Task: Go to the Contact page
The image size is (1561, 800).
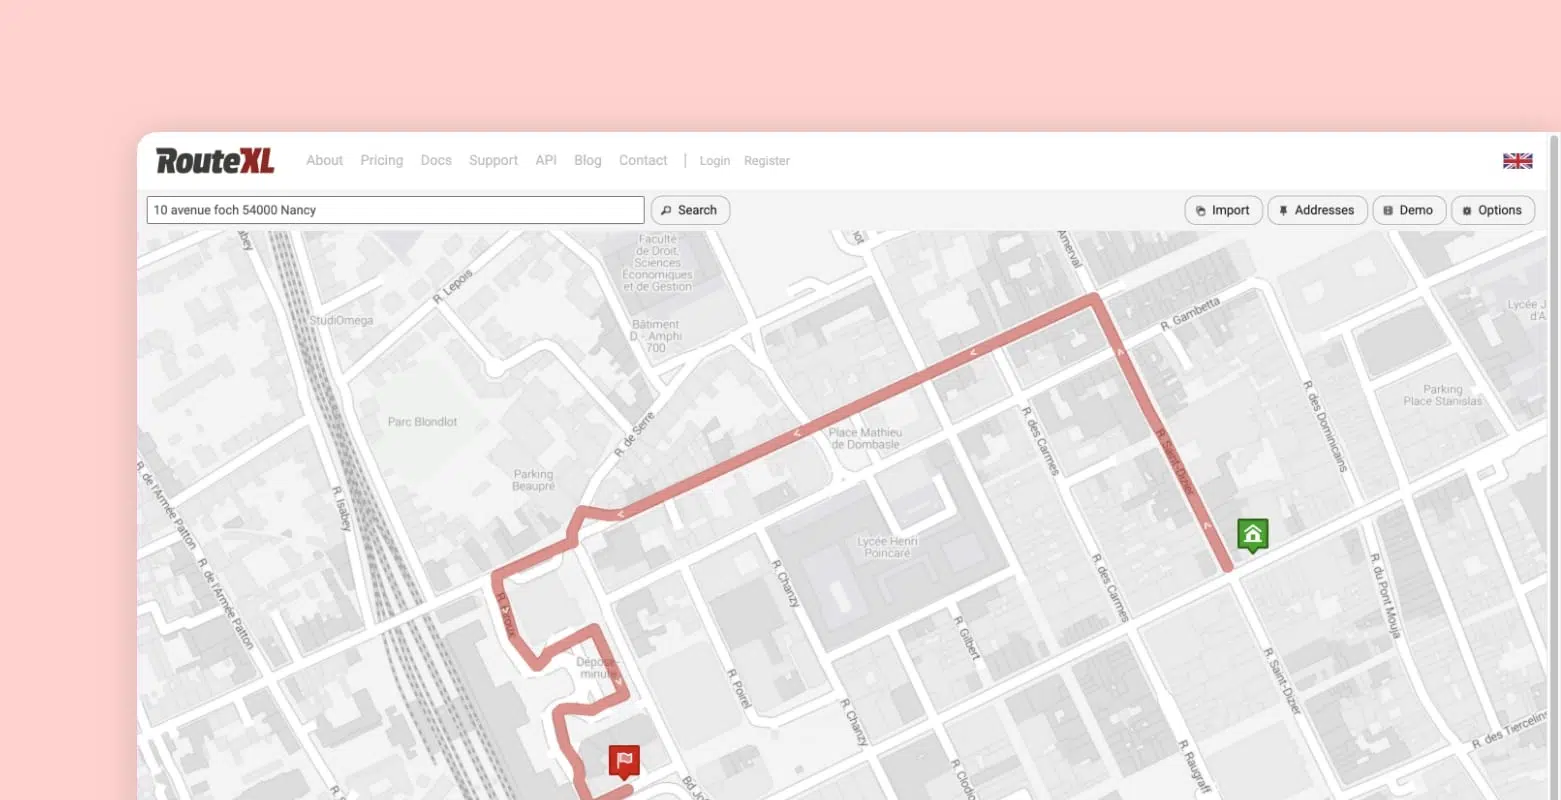Action: click(x=643, y=160)
